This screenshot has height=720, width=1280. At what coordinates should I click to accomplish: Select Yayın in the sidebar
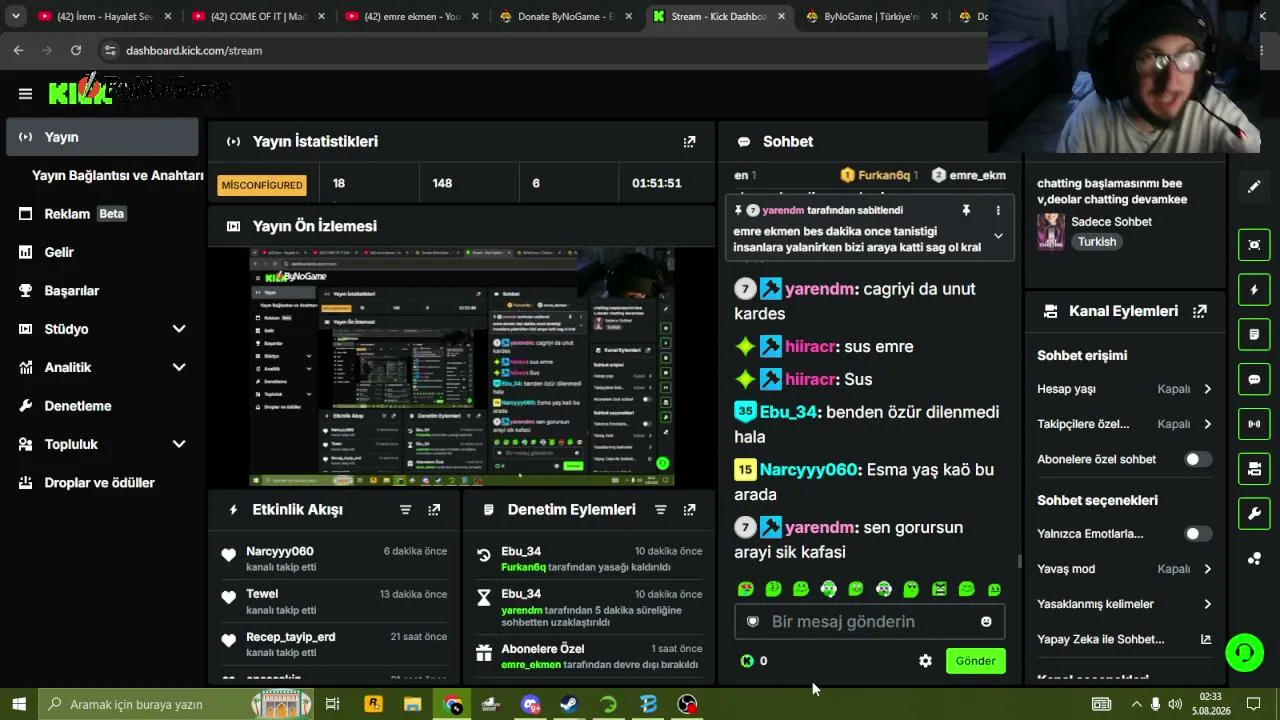pyautogui.click(x=102, y=137)
